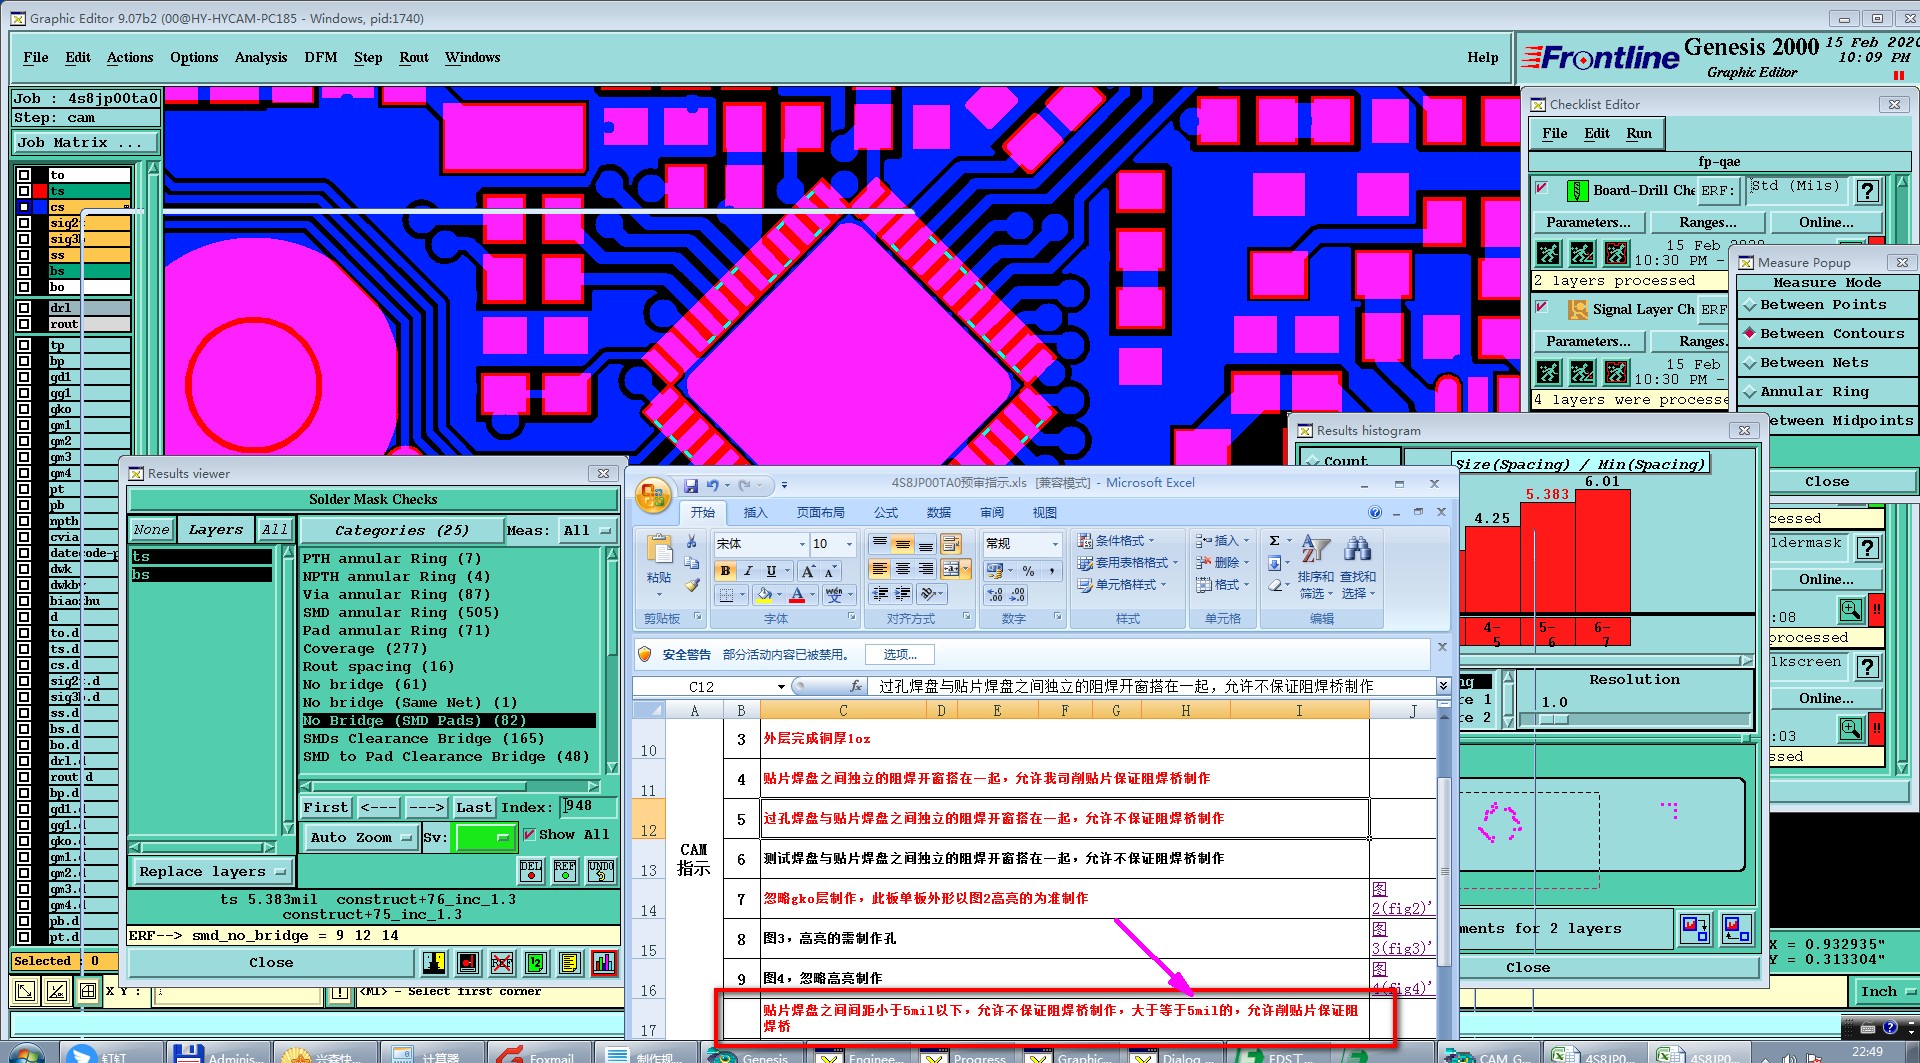Image resolution: width=1920 pixels, height=1063 pixels.
Task: Open Auto Zoom dropdown in Results viewer
Action: (360, 838)
